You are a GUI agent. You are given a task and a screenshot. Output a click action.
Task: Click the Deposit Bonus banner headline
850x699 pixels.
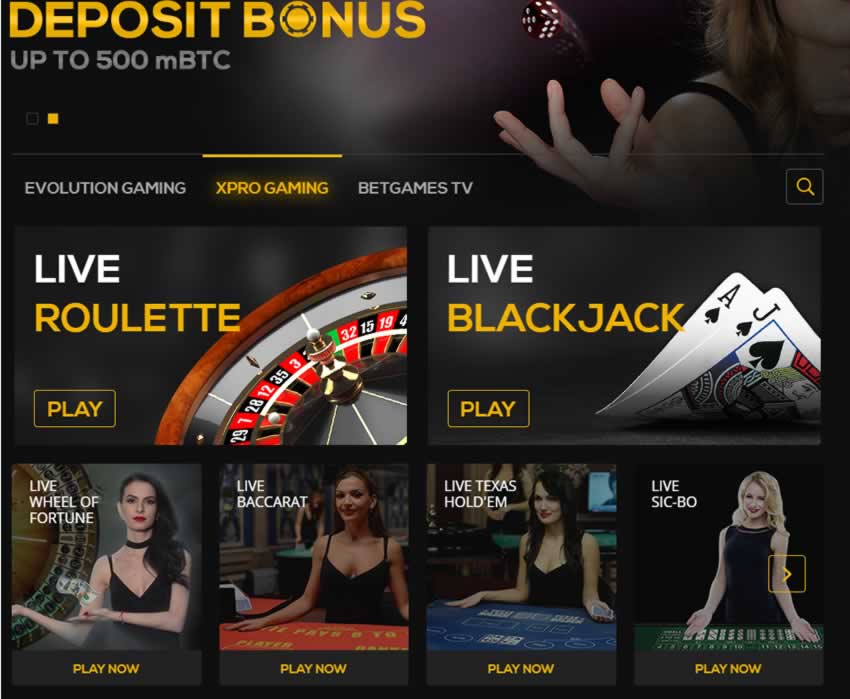(x=218, y=20)
